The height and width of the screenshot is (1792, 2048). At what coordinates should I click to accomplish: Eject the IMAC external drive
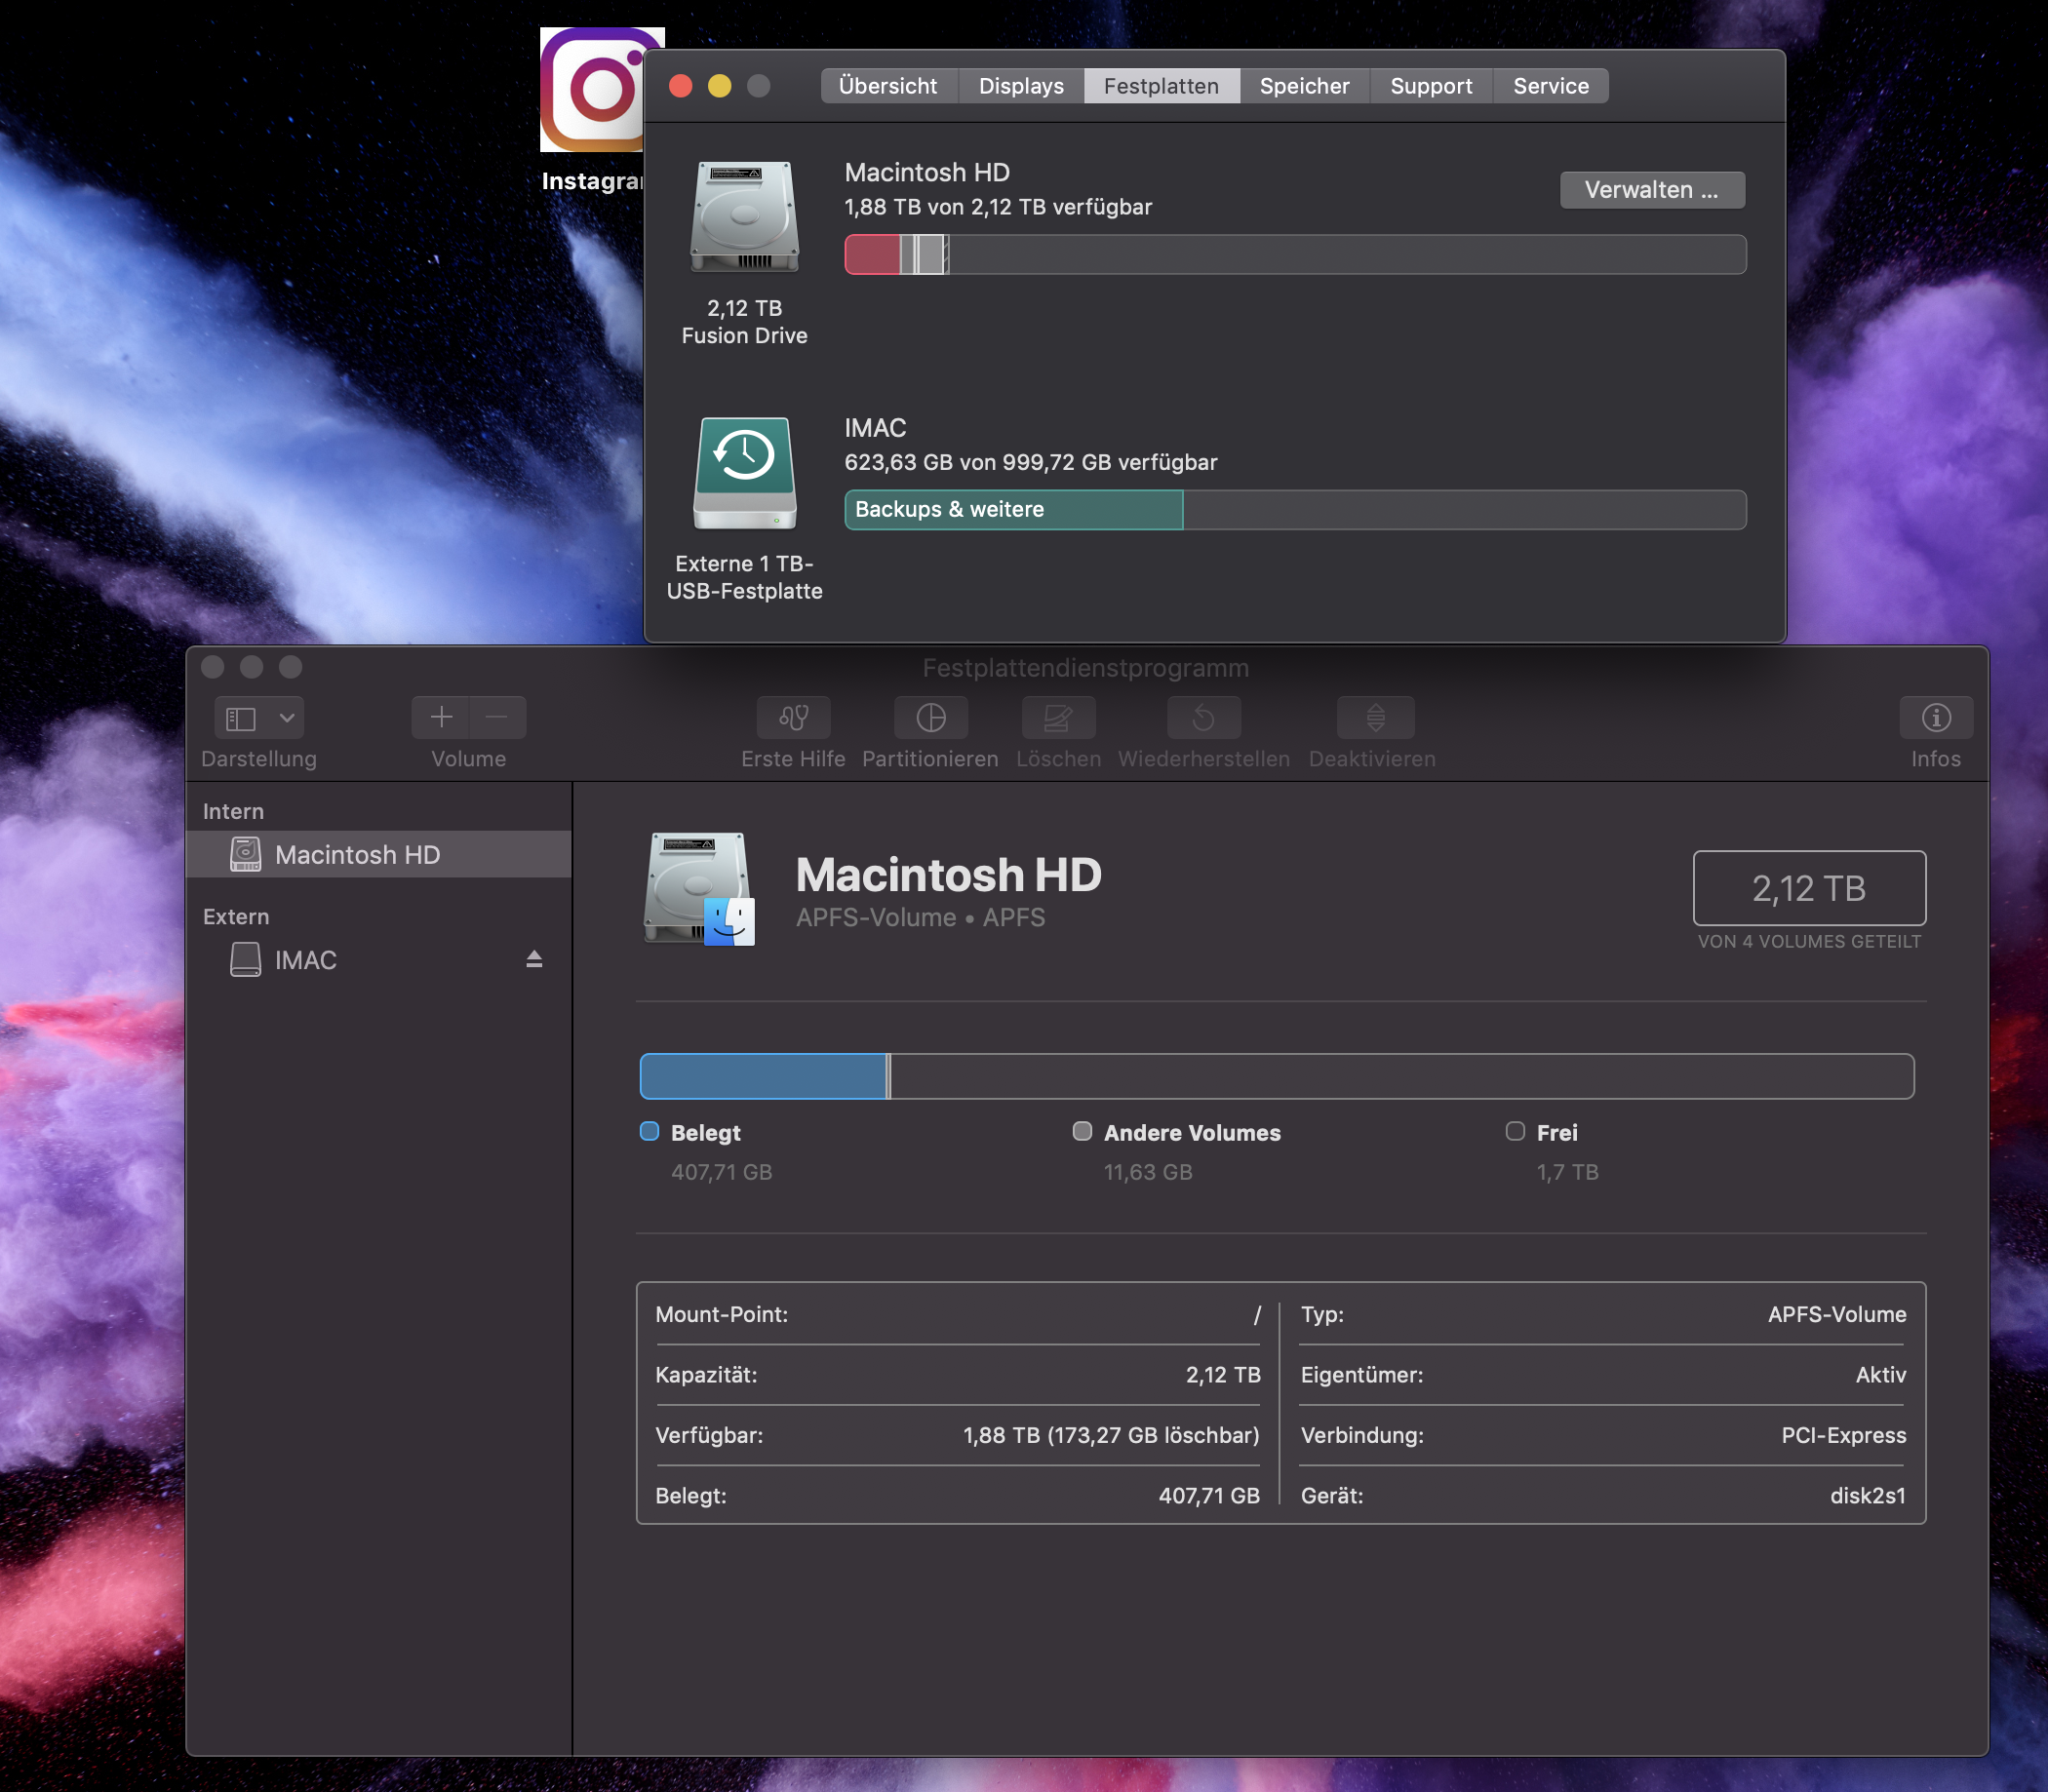tap(534, 959)
